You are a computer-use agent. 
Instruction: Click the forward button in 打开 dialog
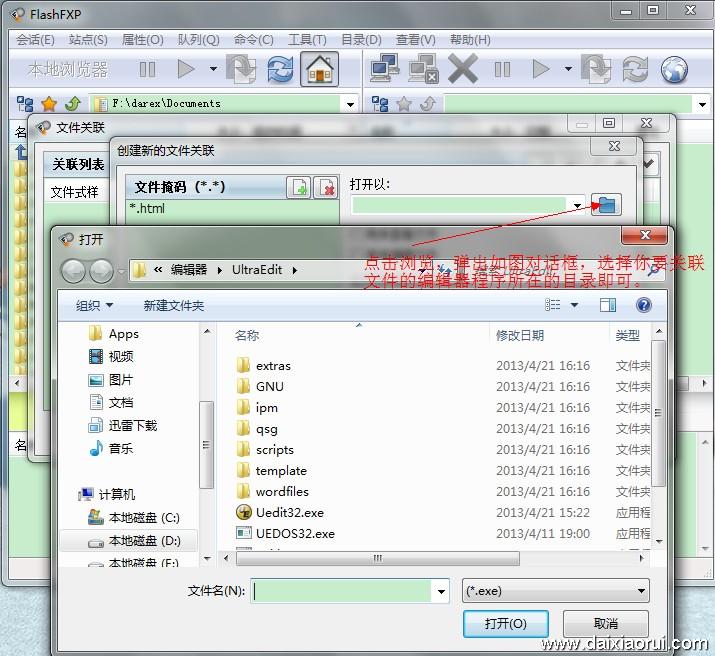point(101,271)
